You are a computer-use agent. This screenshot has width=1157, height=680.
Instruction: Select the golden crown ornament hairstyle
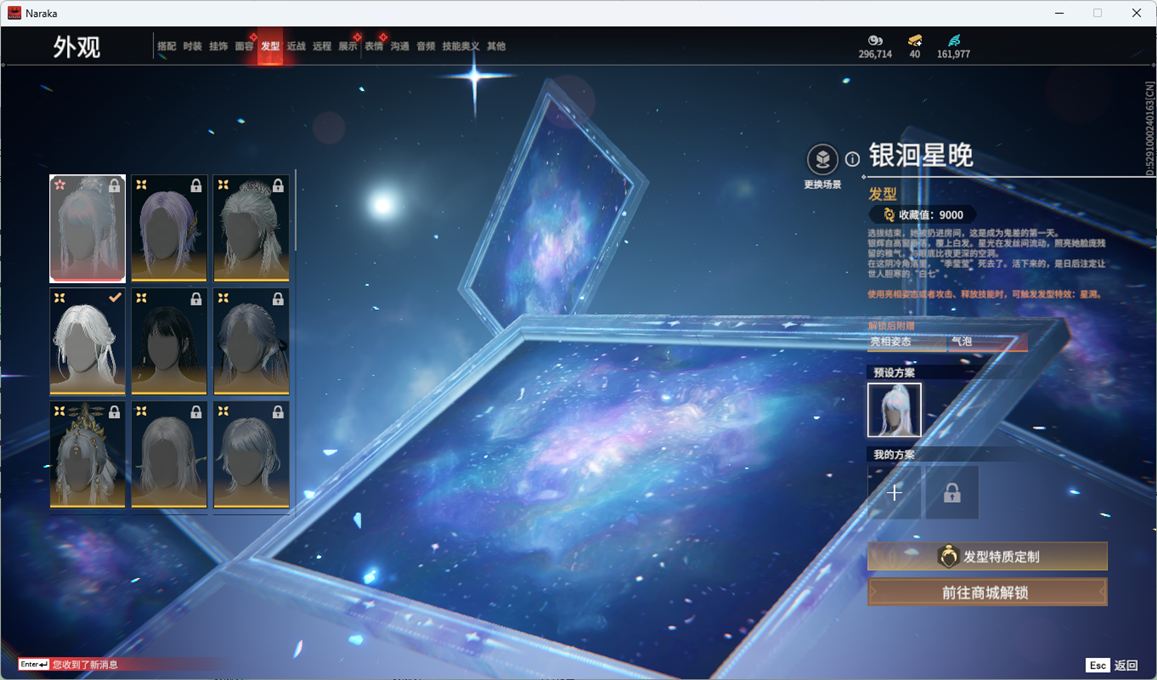point(88,454)
